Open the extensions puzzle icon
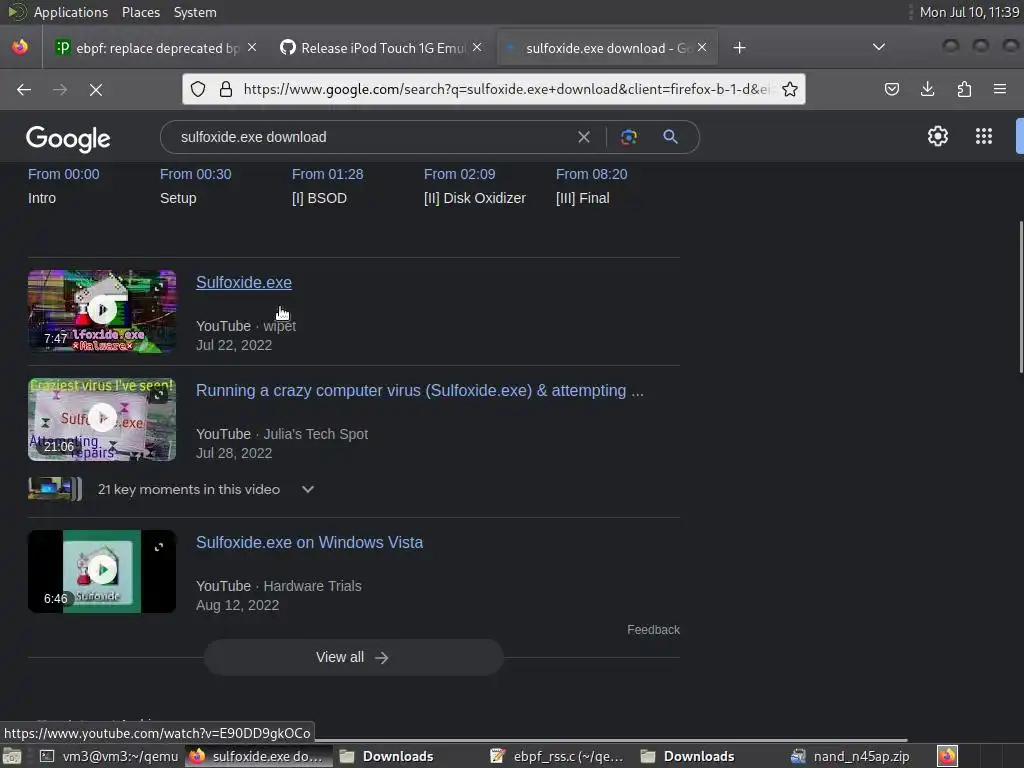Screen dimensions: 1024x768 pos(964,89)
